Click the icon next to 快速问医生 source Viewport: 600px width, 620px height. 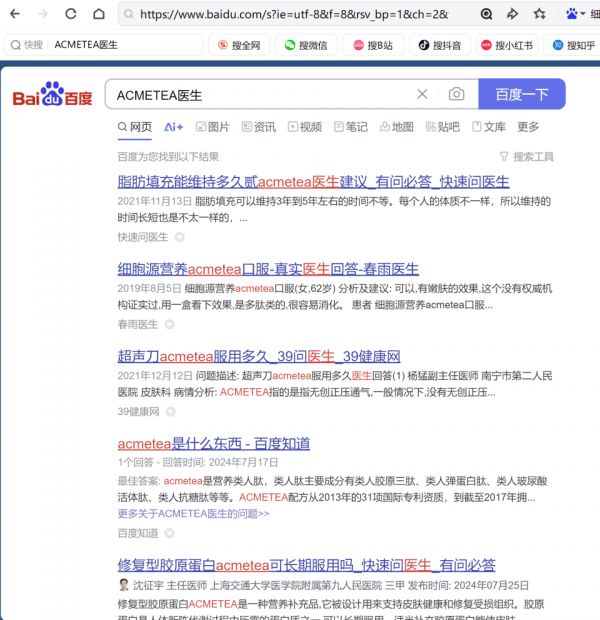pos(180,237)
